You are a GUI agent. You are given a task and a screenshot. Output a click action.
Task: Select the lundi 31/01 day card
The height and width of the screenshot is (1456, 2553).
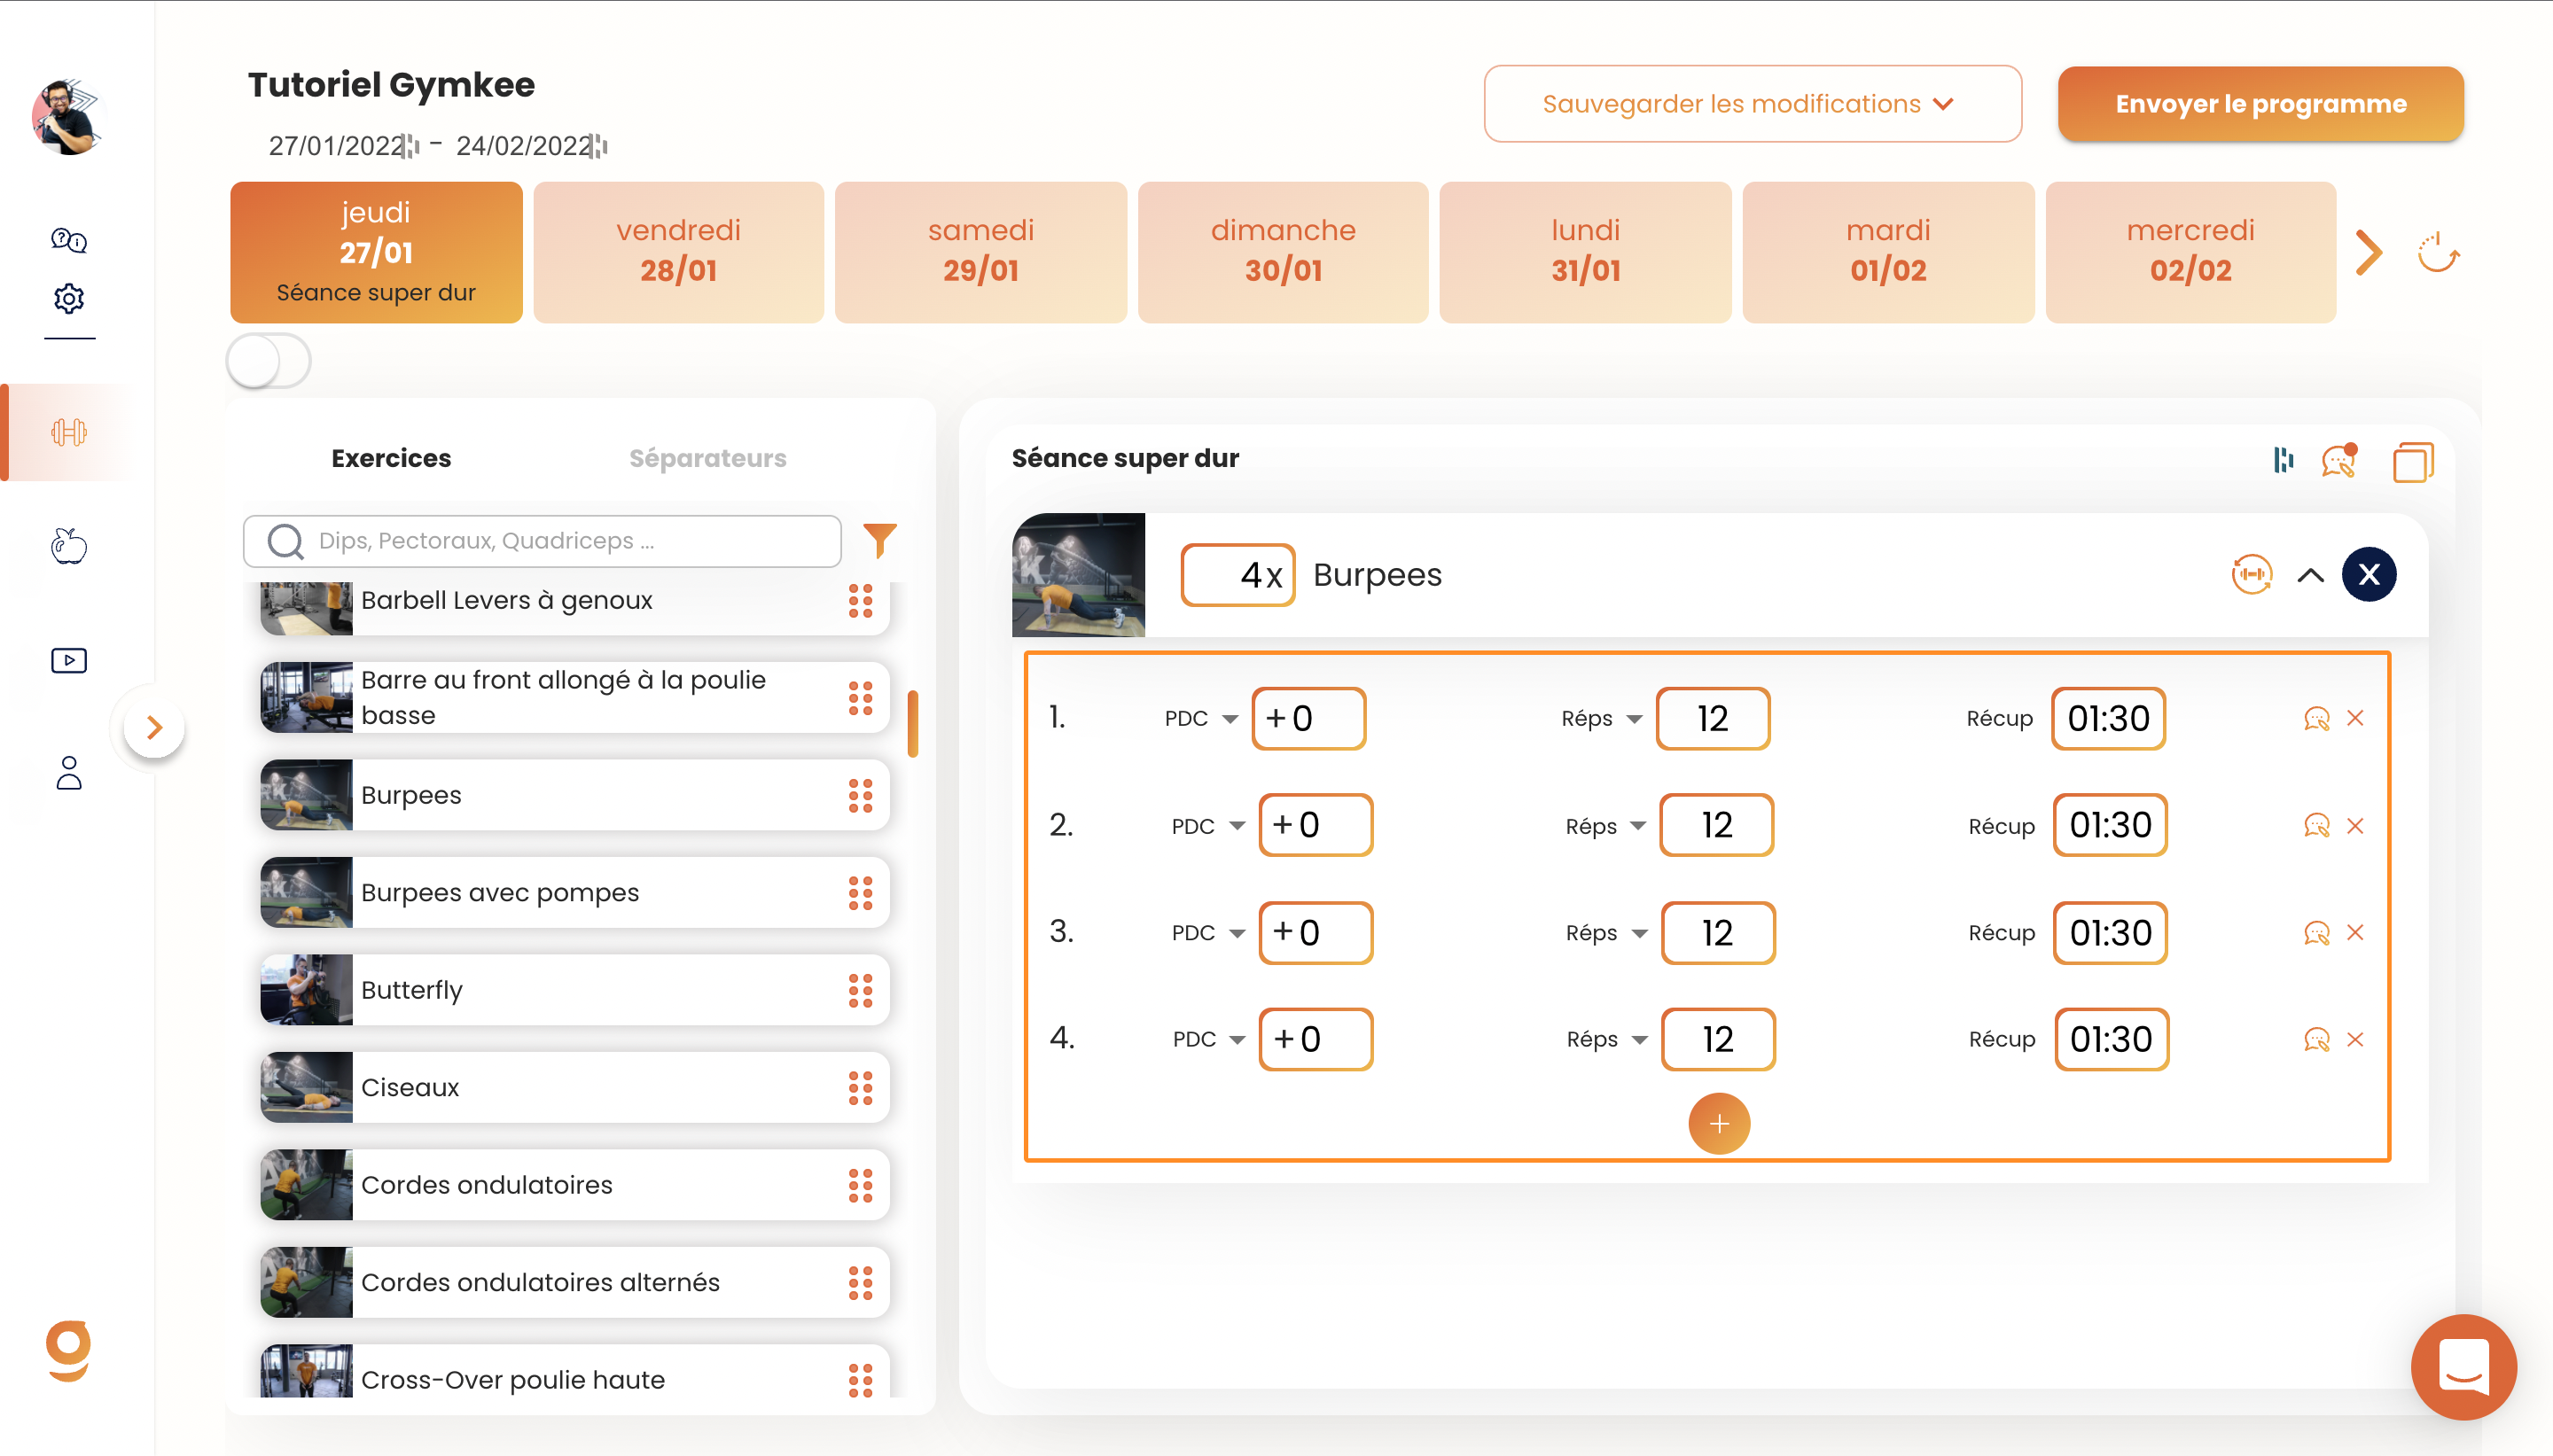pos(1585,252)
